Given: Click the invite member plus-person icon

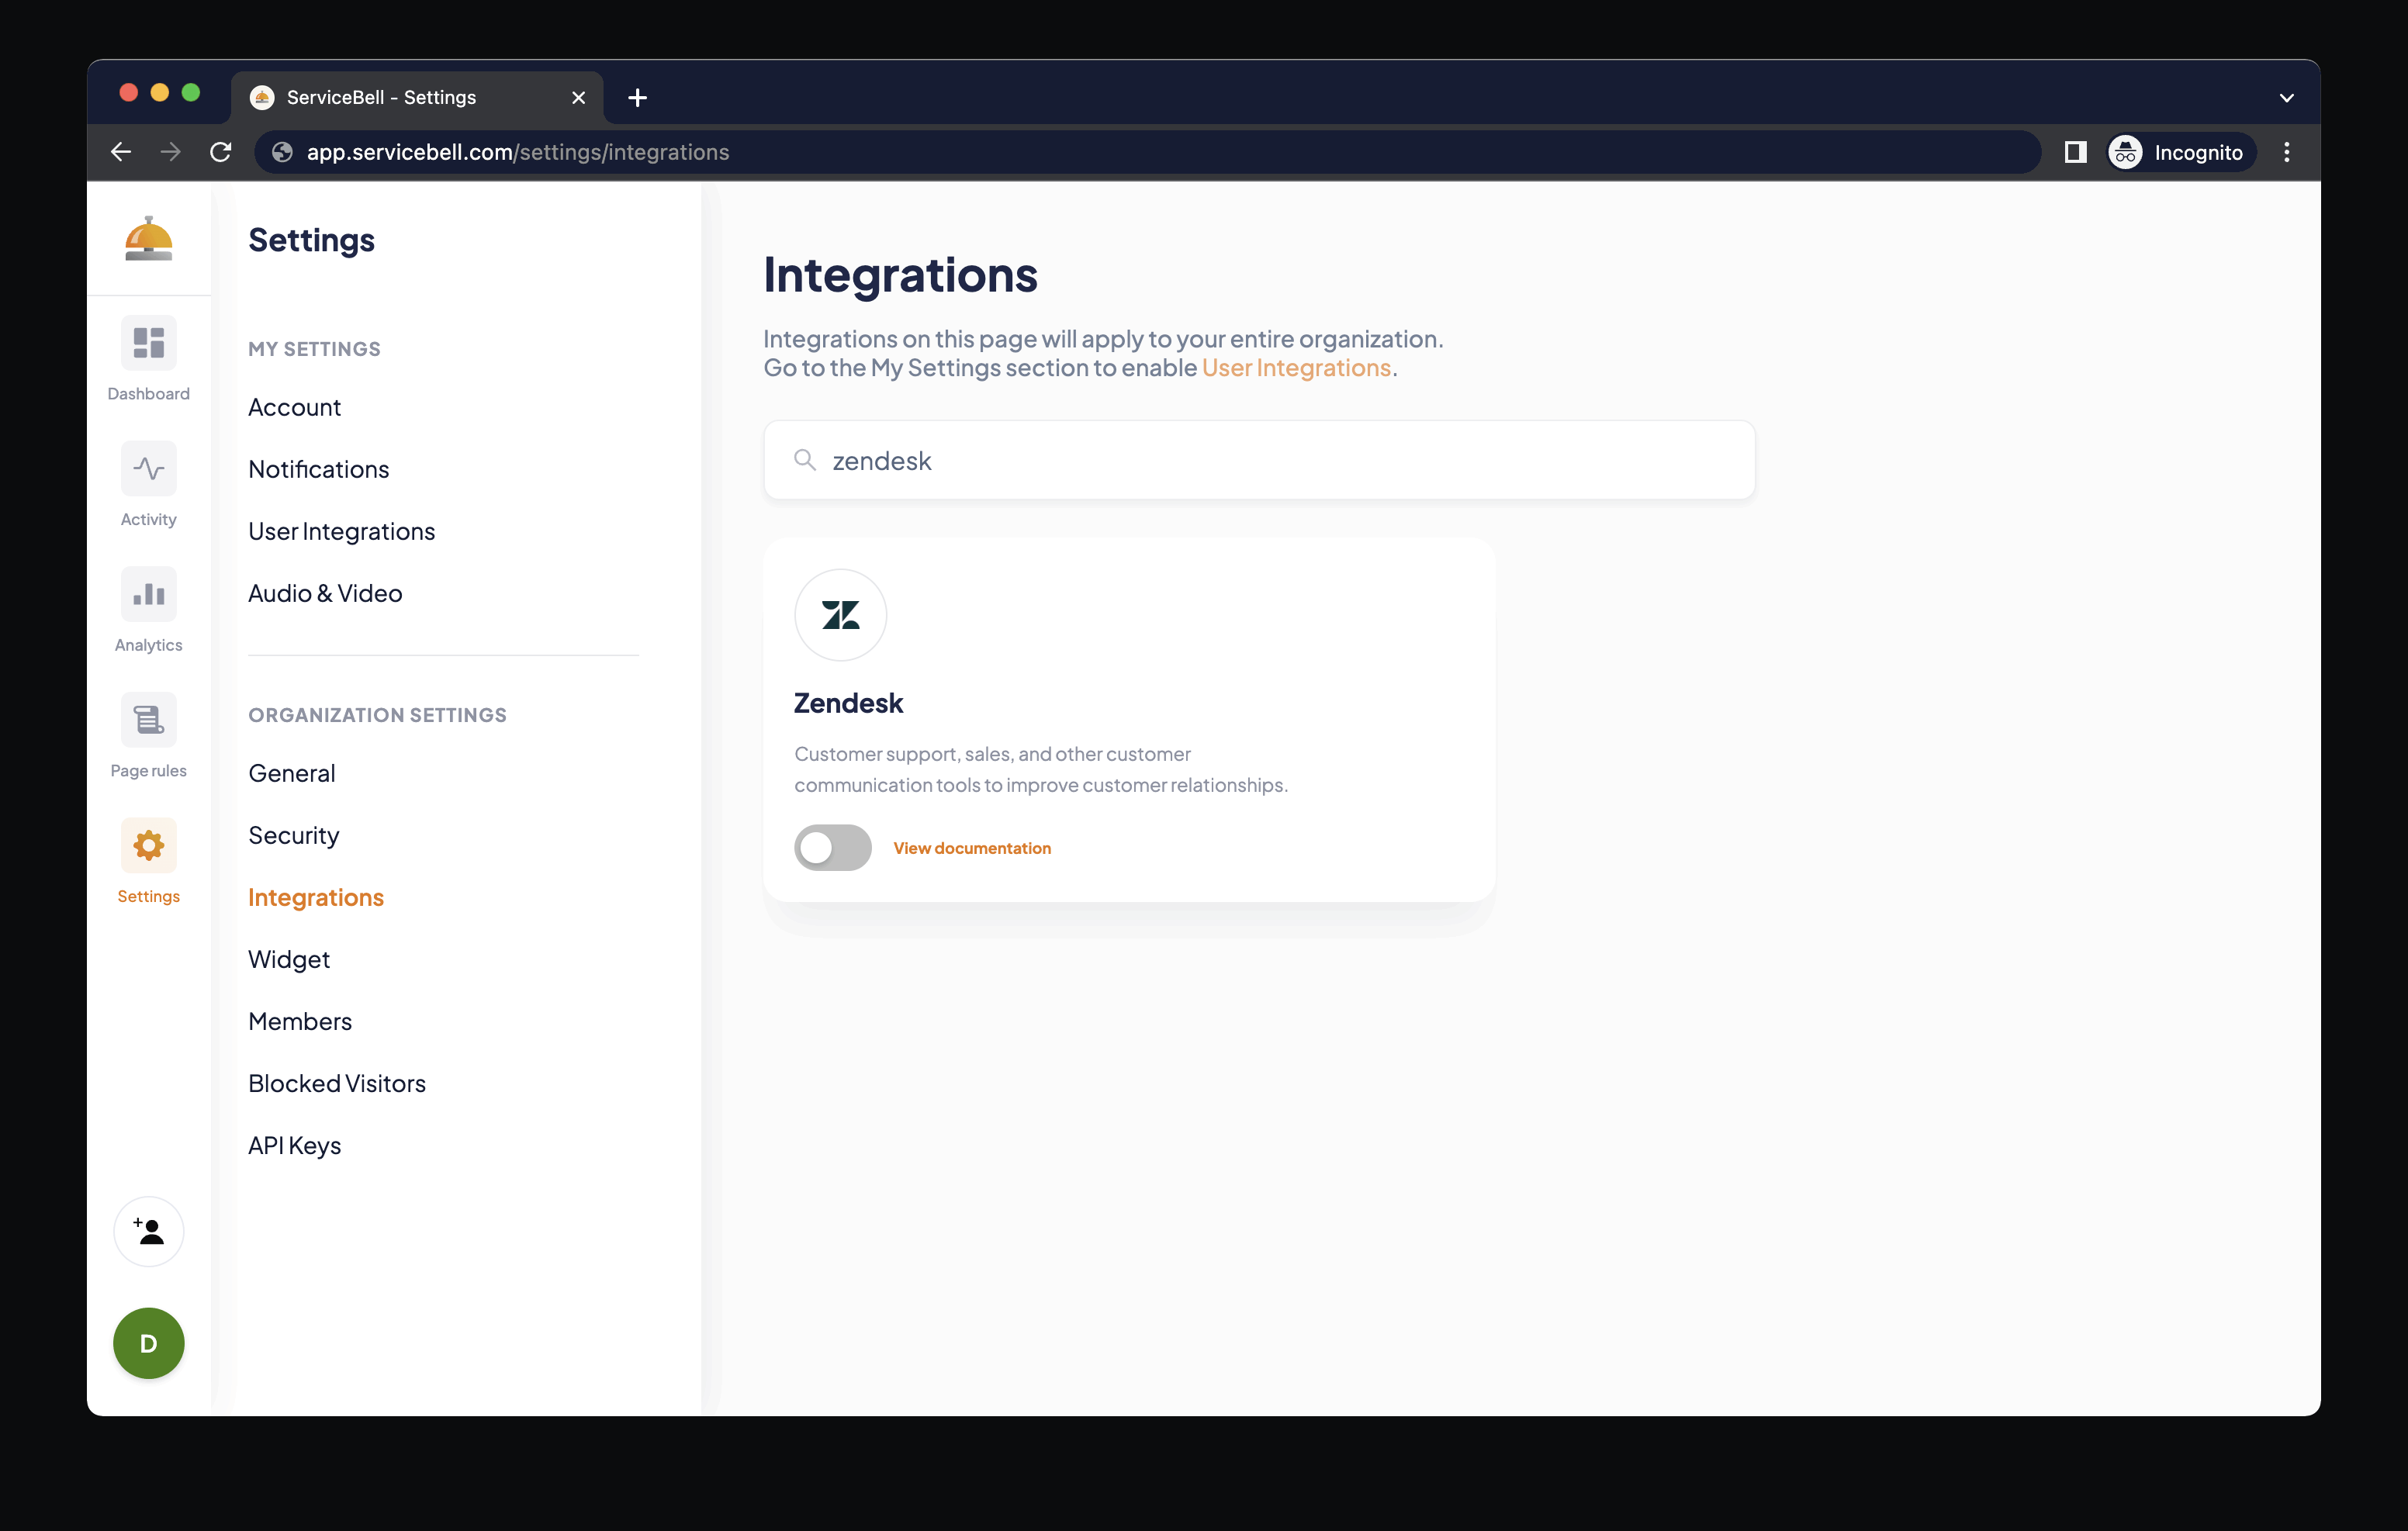Looking at the screenshot, I should [x=148, y=1231].
